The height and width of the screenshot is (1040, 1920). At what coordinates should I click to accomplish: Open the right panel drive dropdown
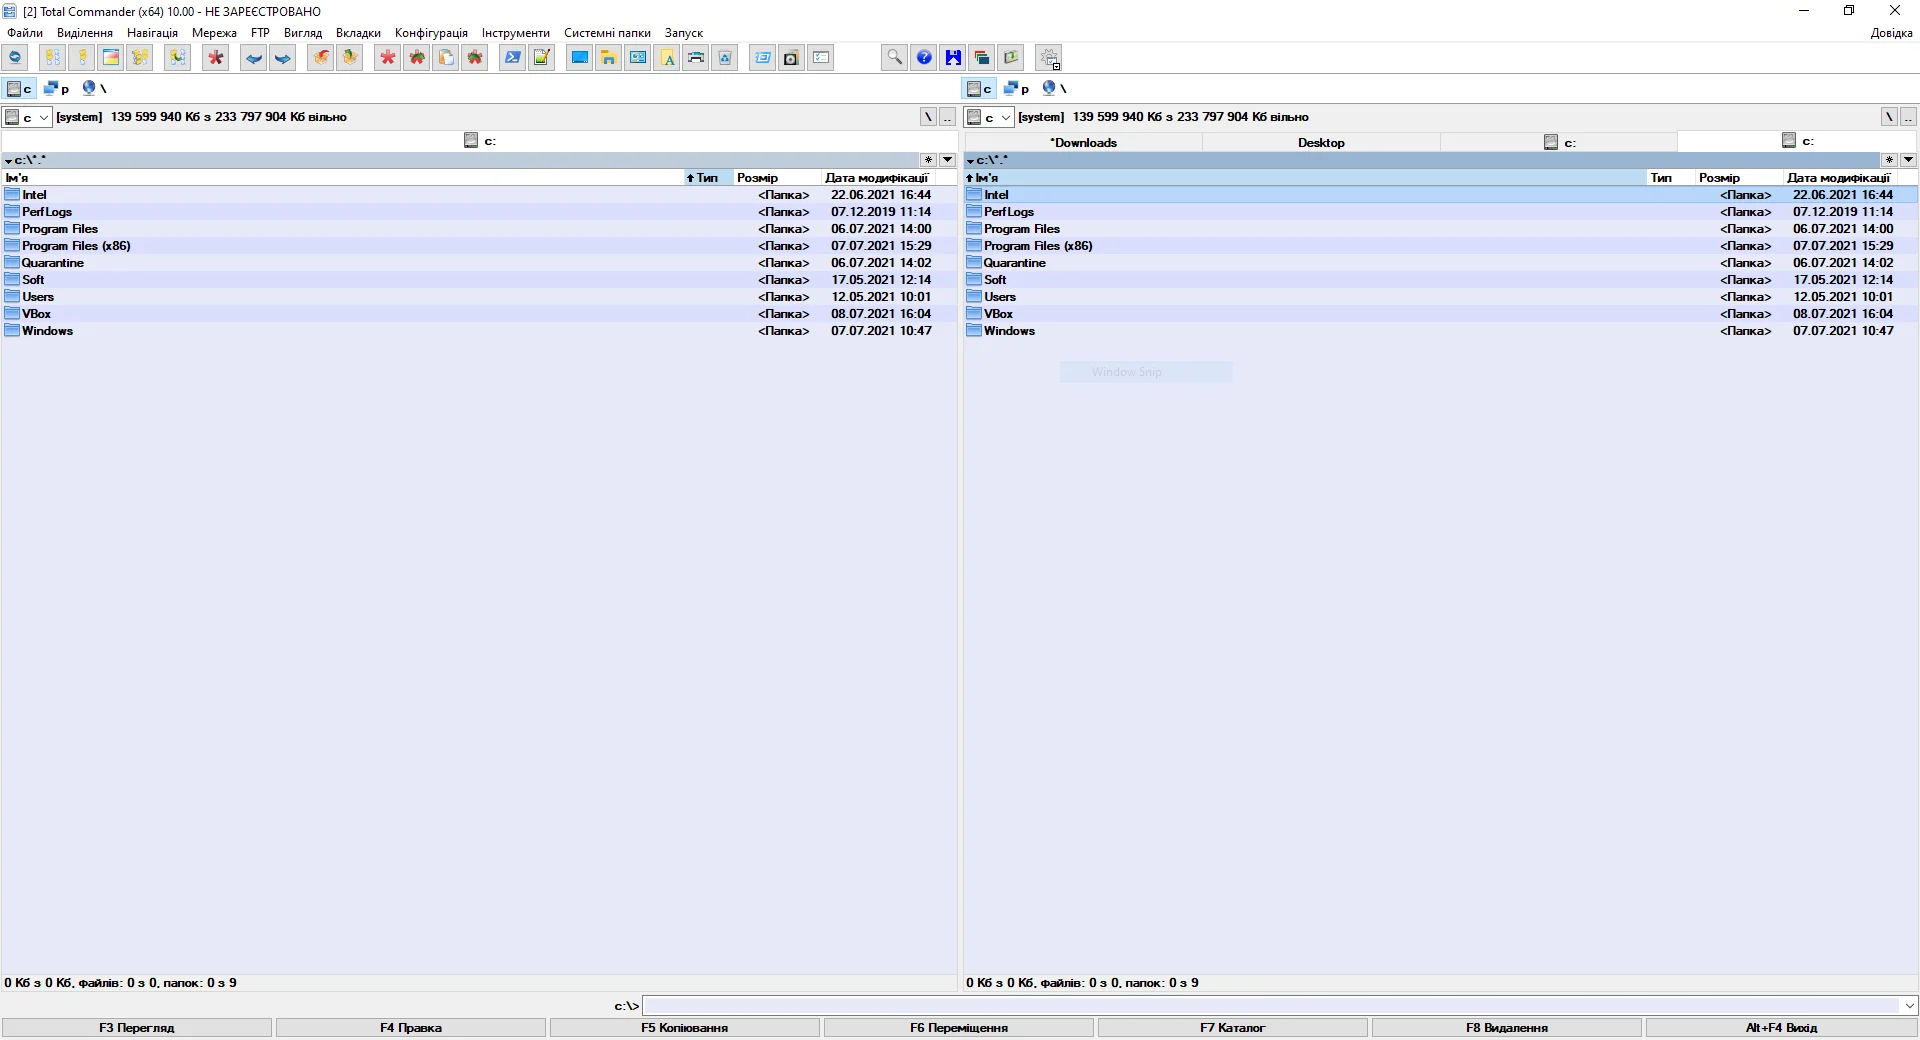point(989,117)
